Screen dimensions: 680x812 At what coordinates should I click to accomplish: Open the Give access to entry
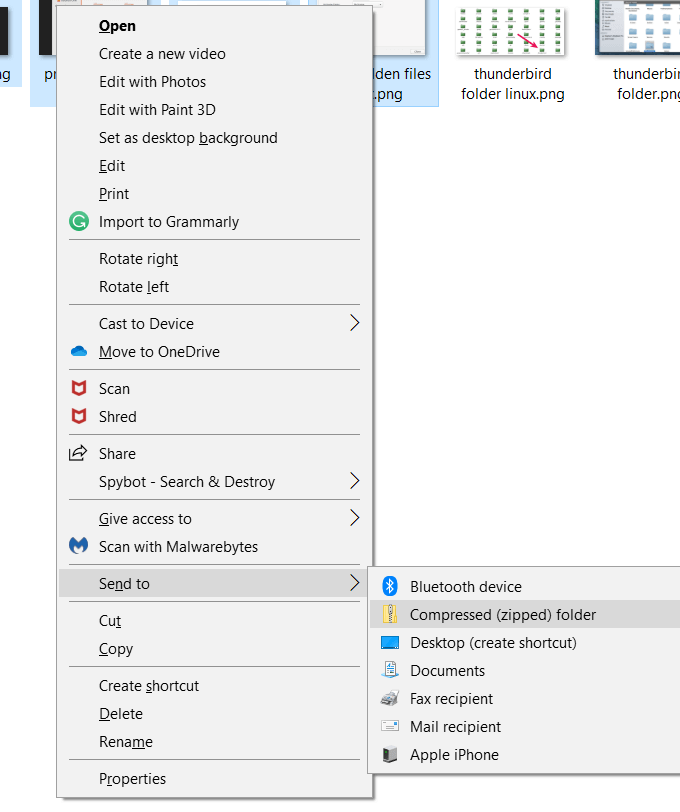coord(214,519)
